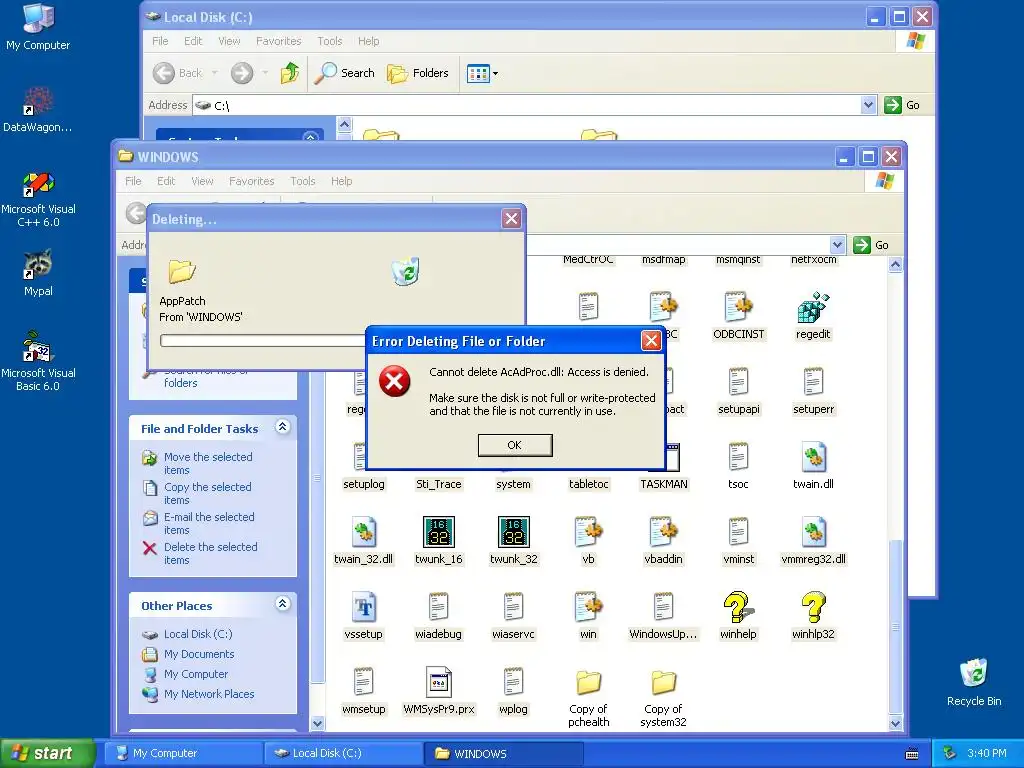Click the Start button
1024x768 pixels.
point(47,753)
